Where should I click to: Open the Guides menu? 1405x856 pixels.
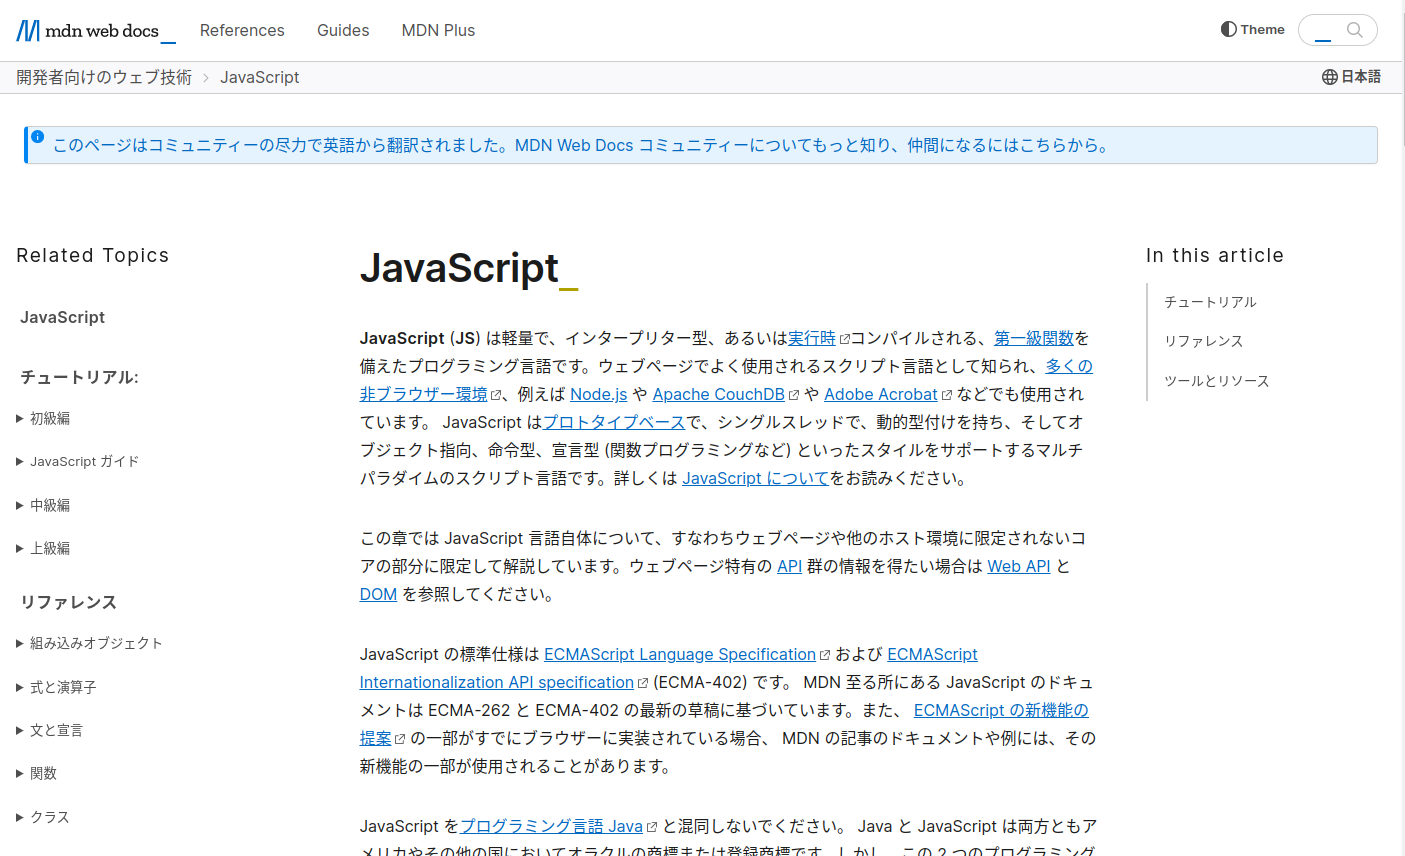click(343, 30)
